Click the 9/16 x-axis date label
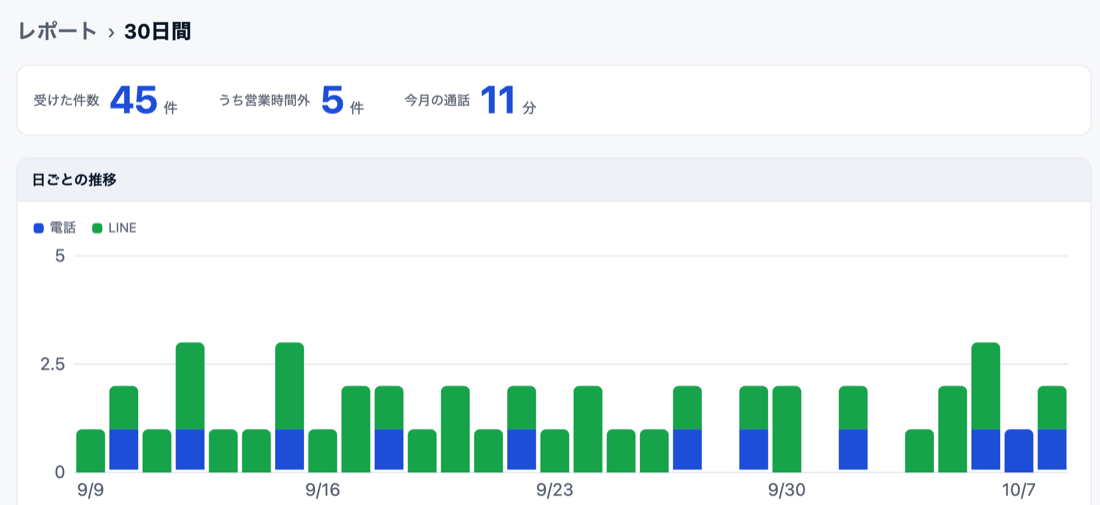 pyautogui.click(x=323, y=490)
